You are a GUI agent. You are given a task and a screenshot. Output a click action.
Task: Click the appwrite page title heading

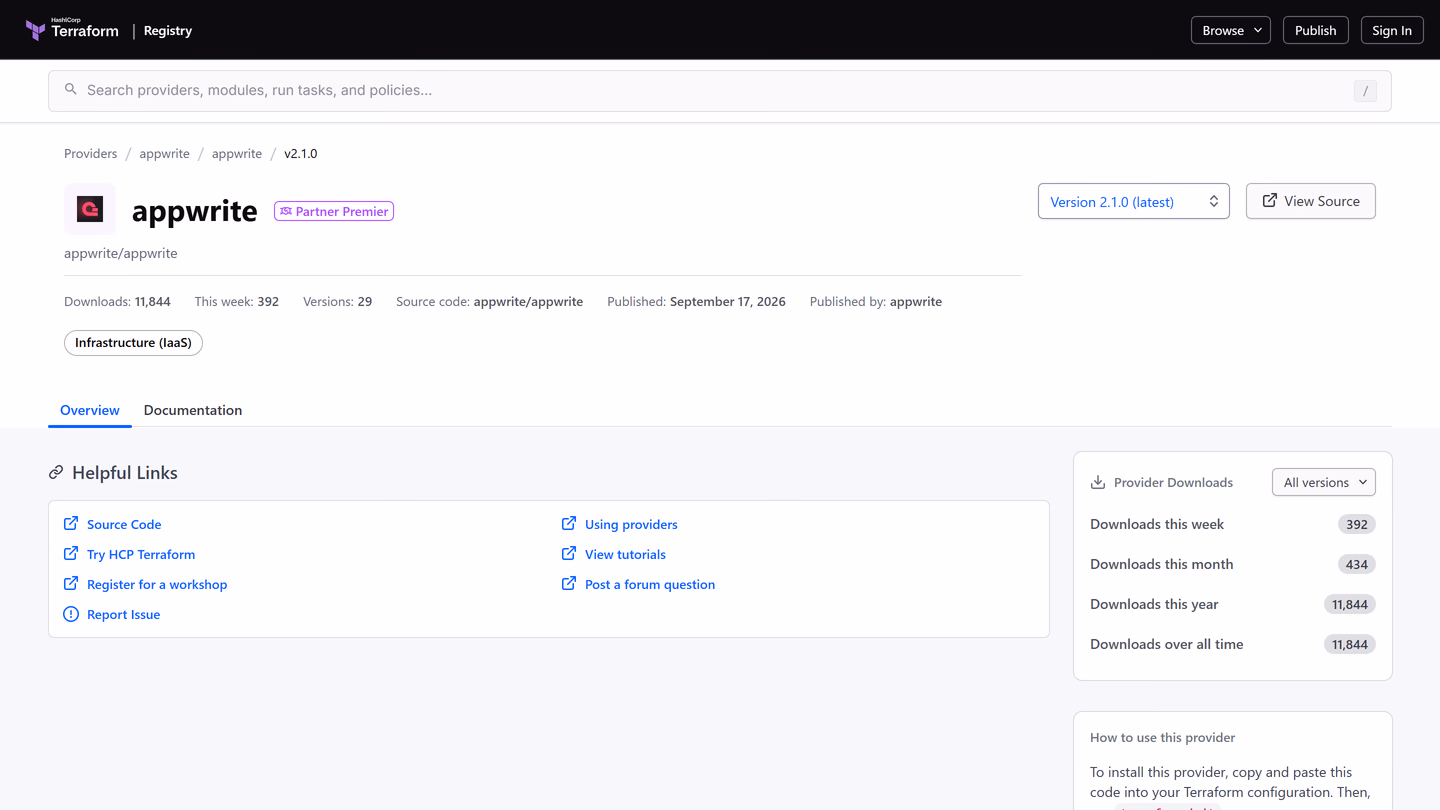[195, 211]
